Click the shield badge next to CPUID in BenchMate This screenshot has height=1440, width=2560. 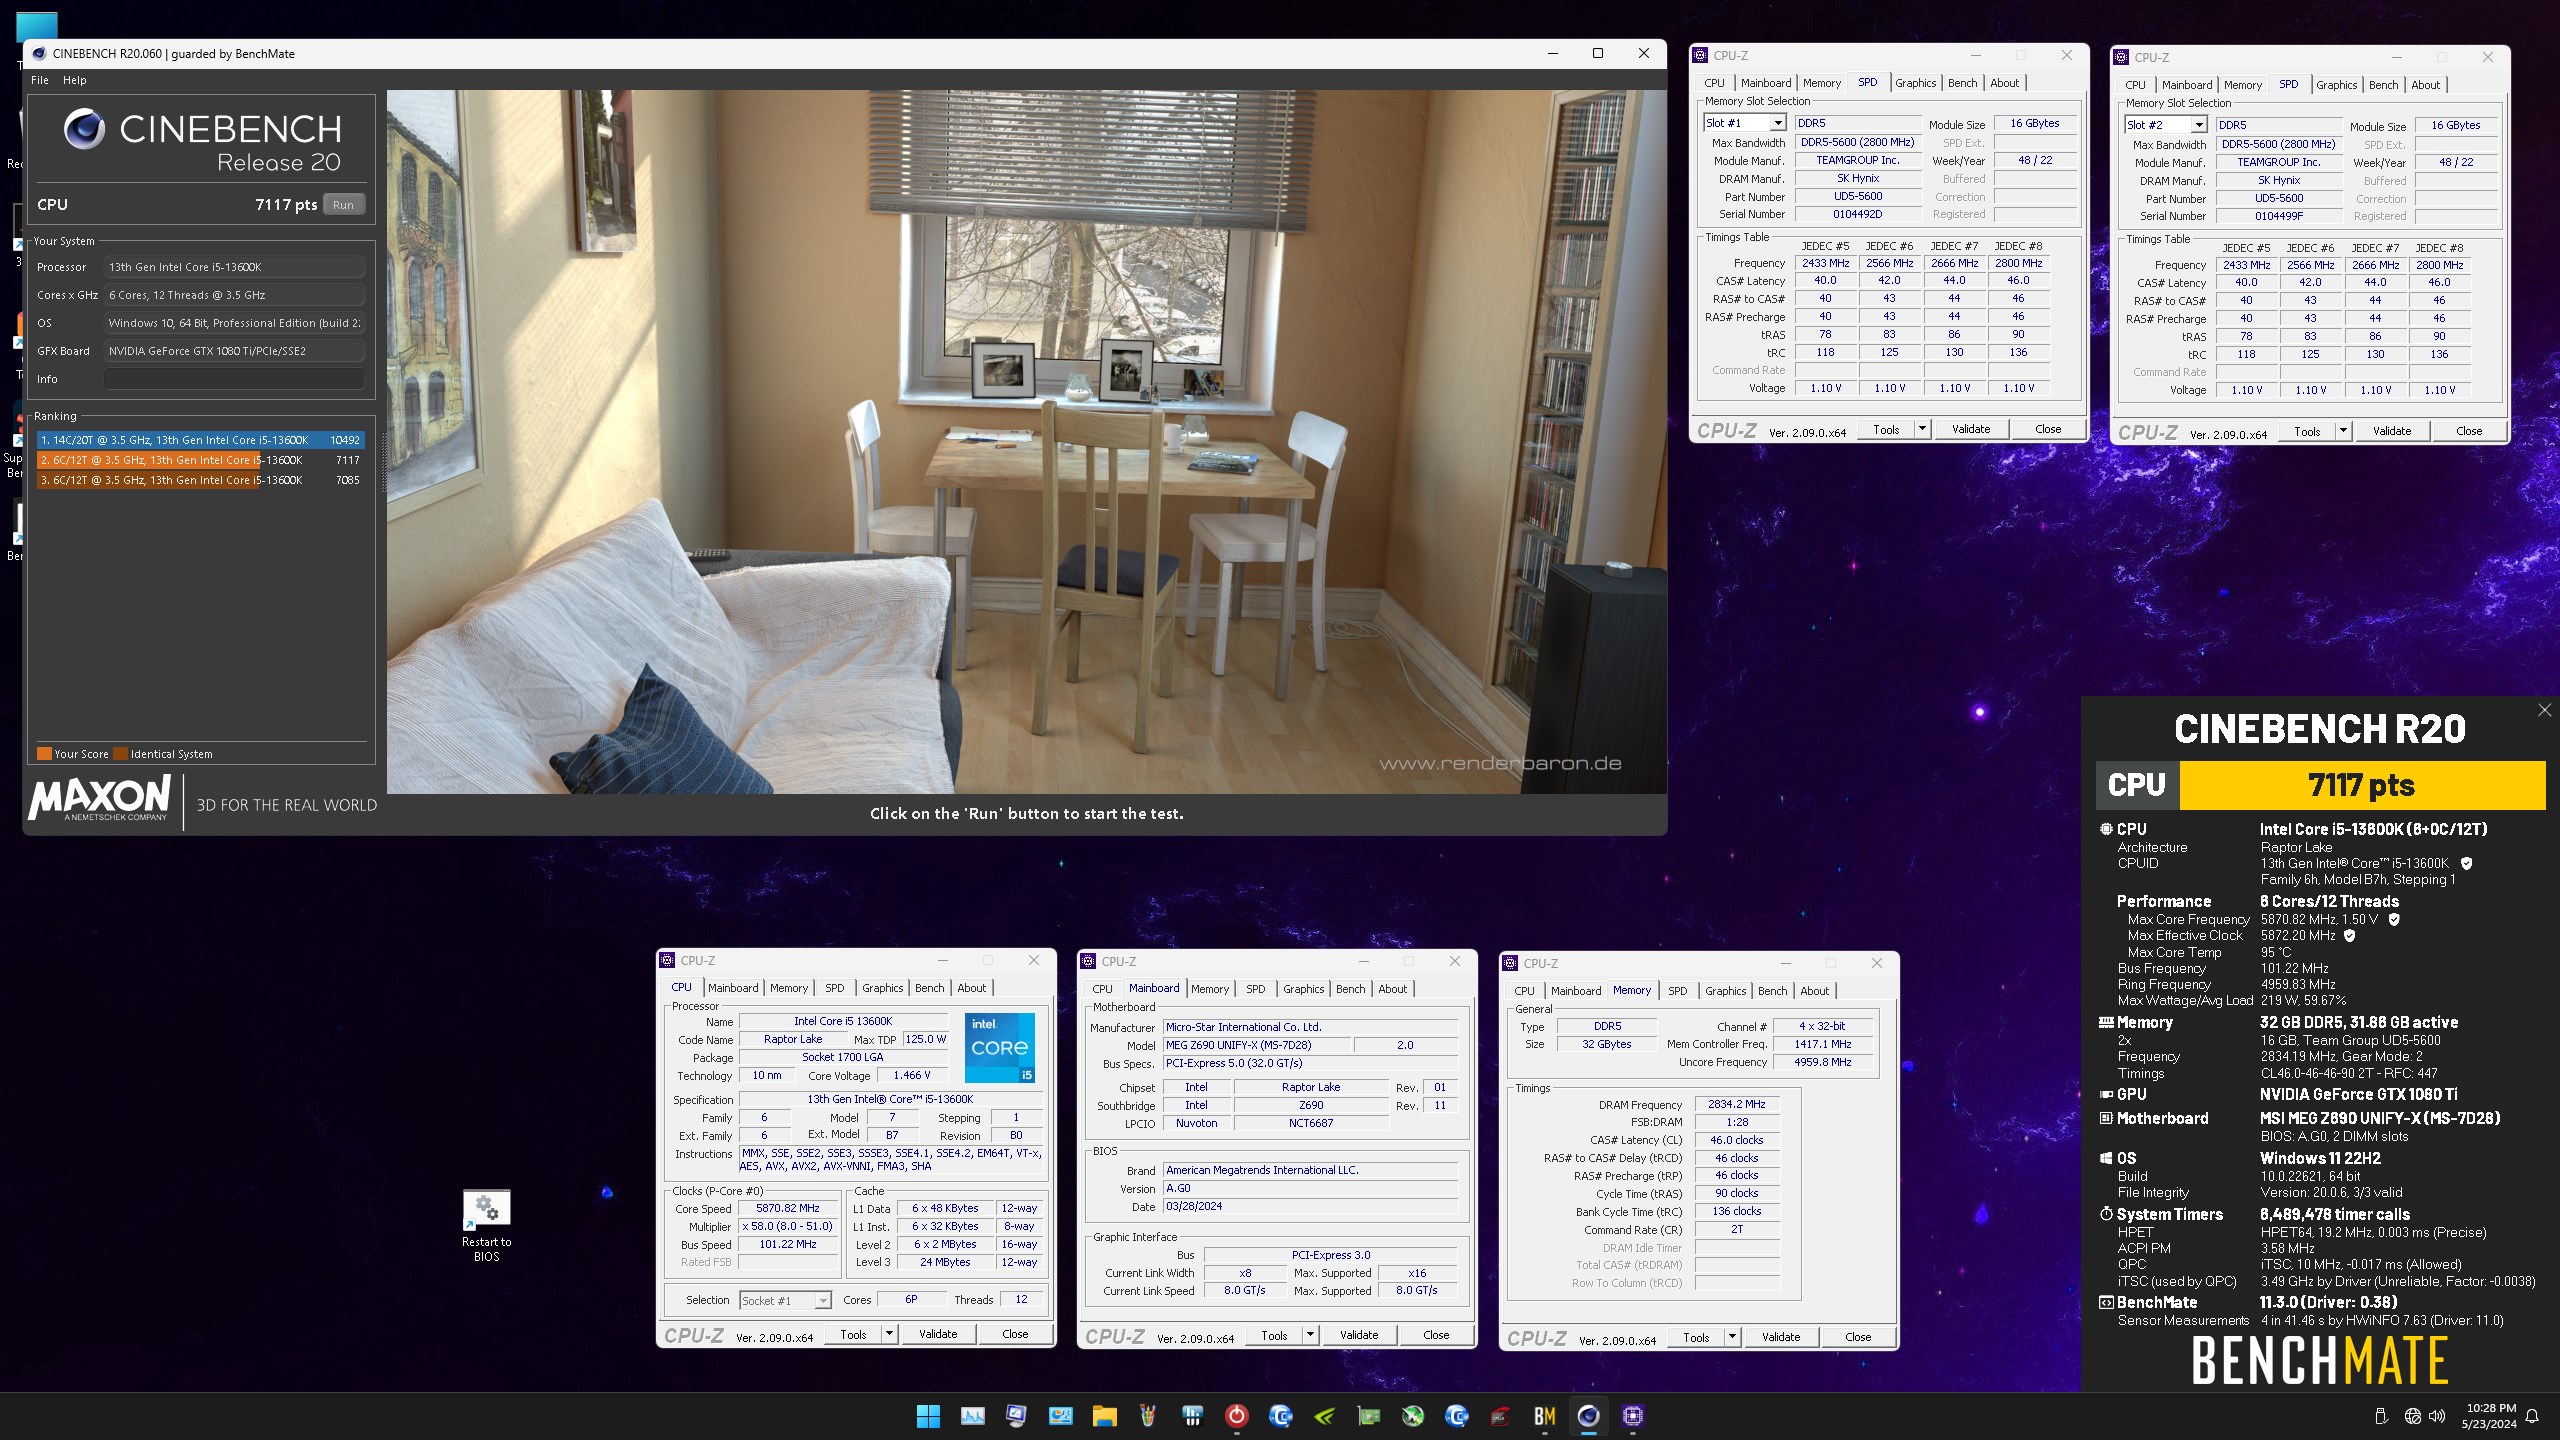click(x=2466, y=863)
